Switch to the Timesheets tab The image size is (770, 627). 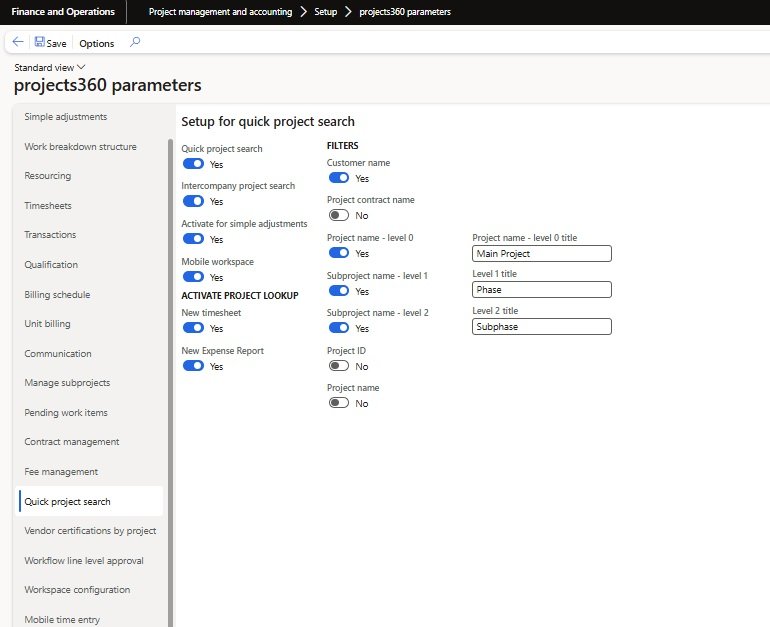[48, 206]
